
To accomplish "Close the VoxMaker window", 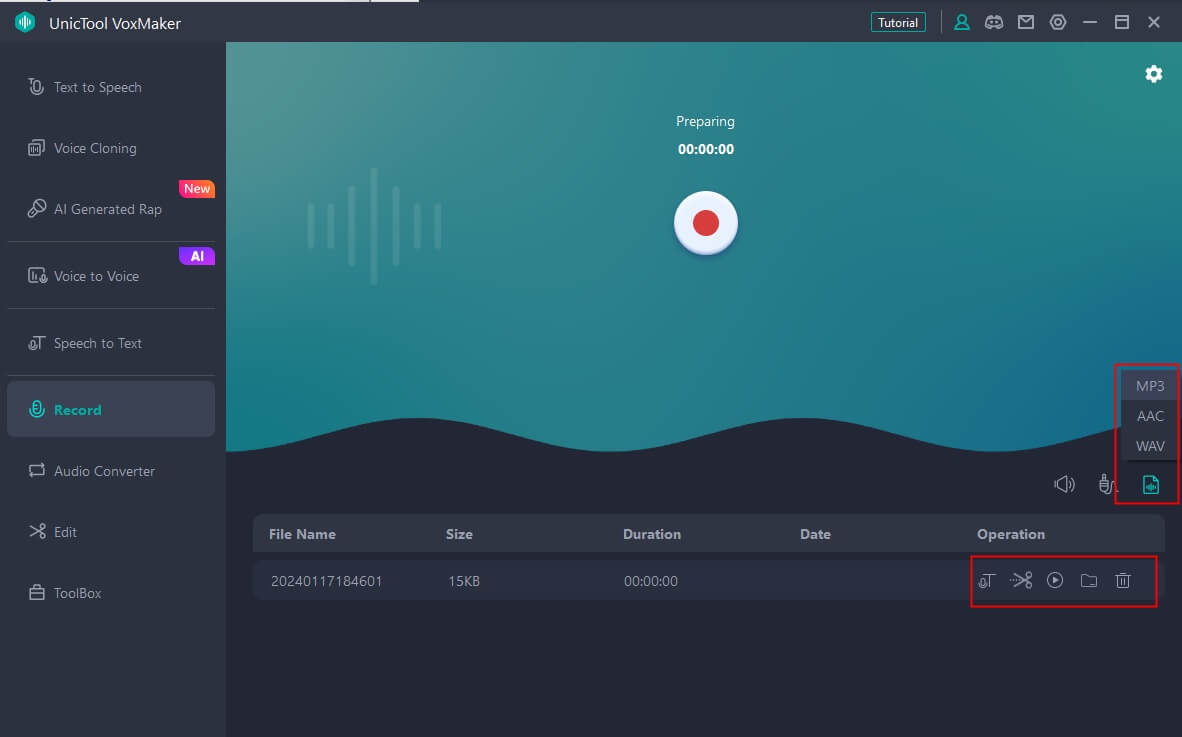I will 1153,23.
